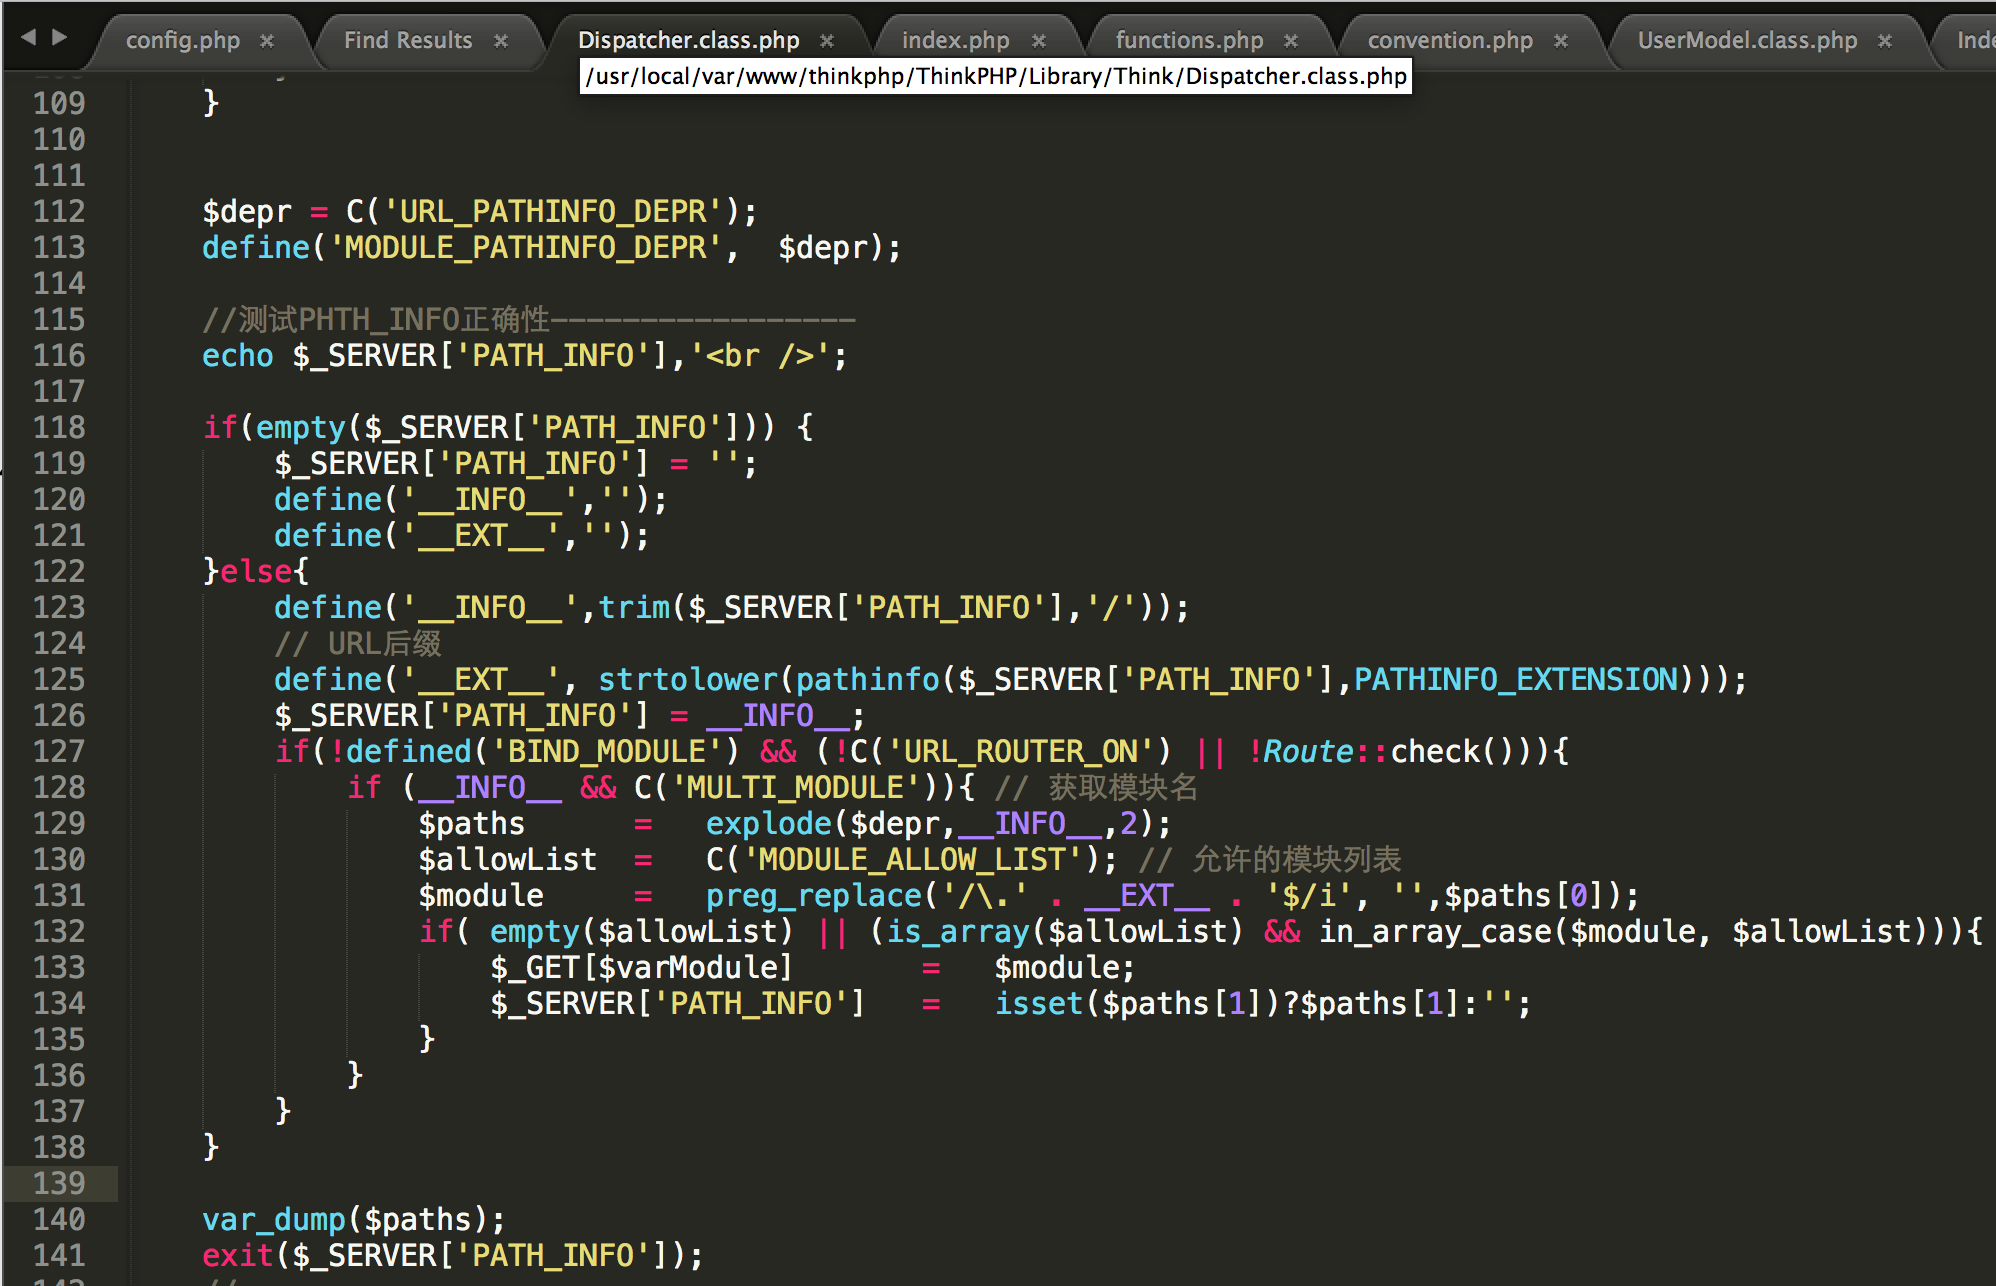Close the Dispatcher.class.php tab

point(827,41)
